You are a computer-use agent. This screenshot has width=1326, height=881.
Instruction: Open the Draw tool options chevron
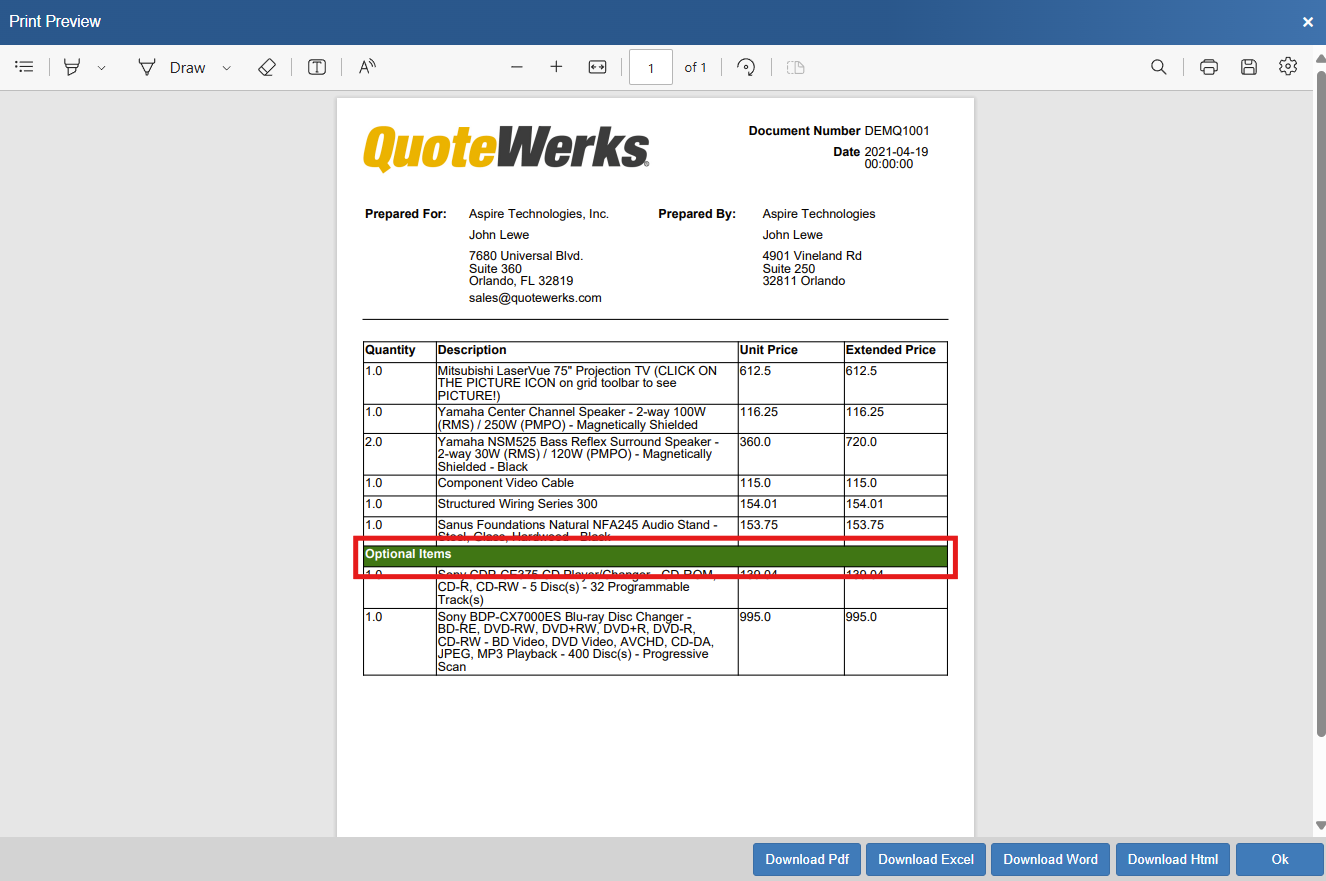226,68
